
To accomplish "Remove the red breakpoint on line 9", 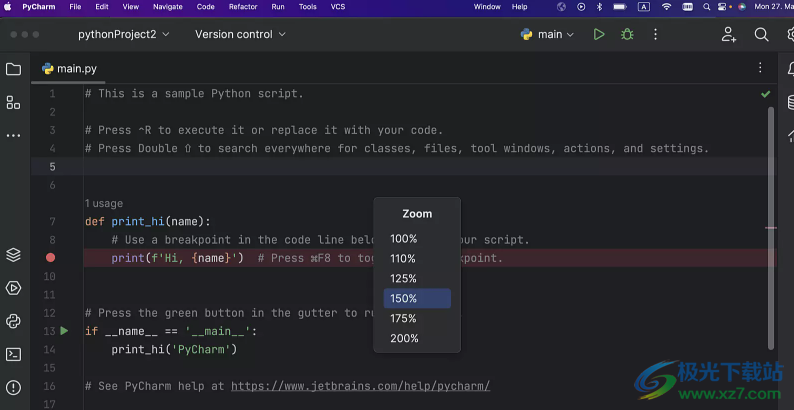I will [51, 258].
